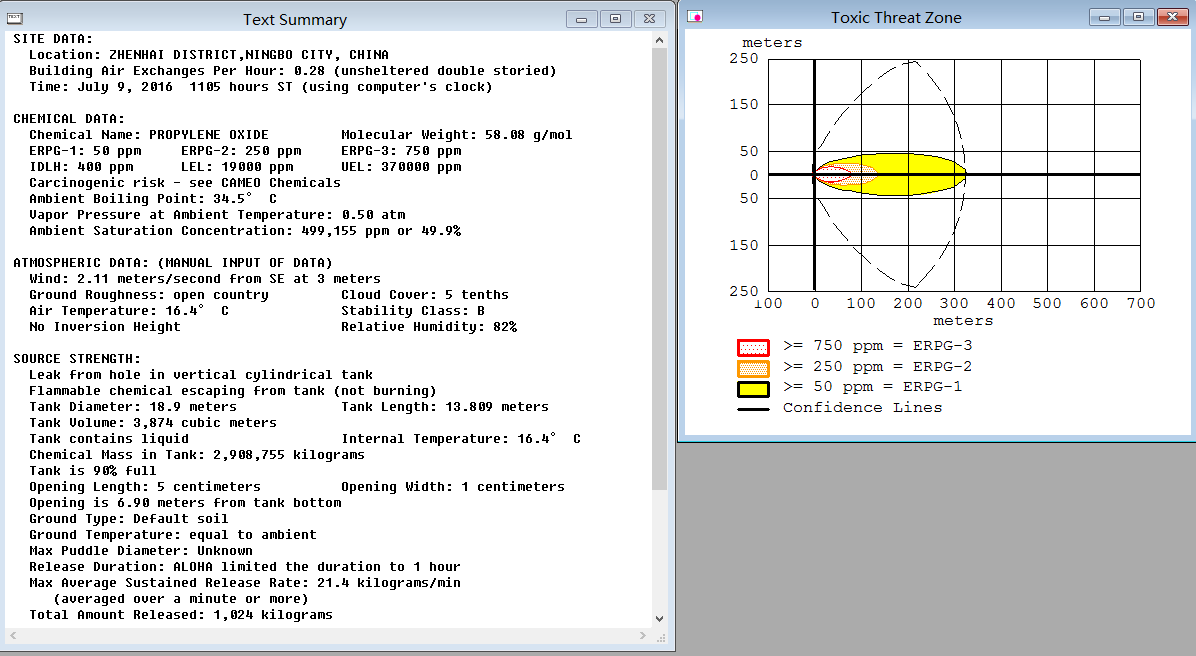Click 'Molecular Weight: 58.08 g/mol' text
Screen dimensions: 1196x656
[x=457, y=135]
